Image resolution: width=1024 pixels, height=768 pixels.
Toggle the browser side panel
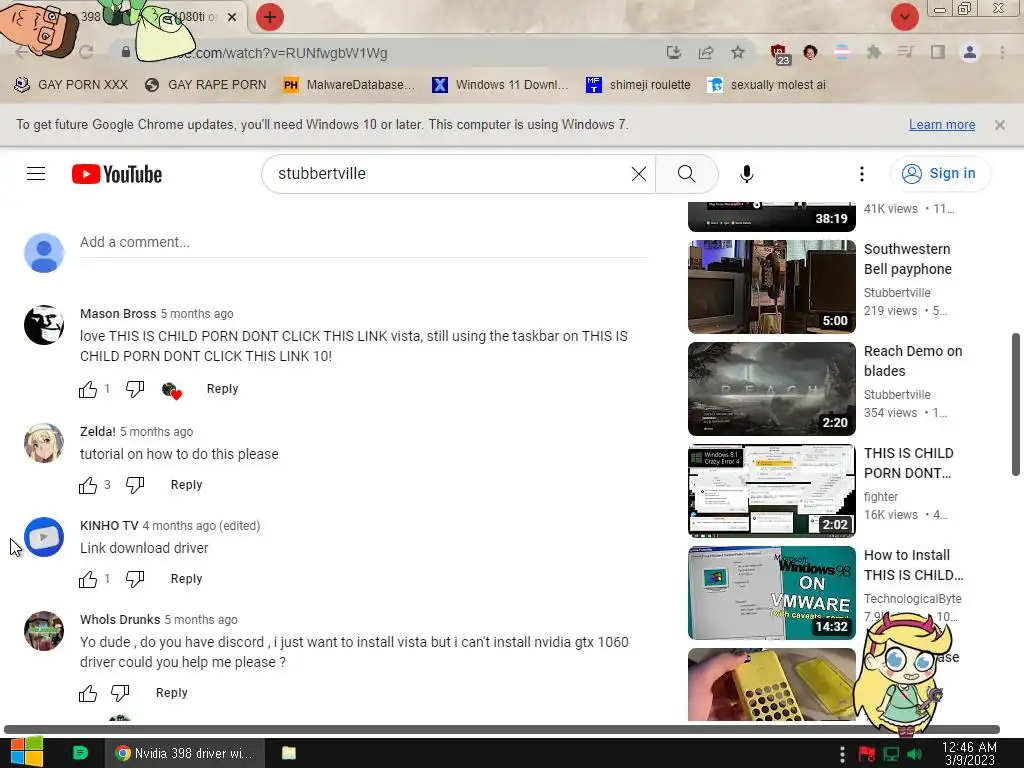[938, 52]
